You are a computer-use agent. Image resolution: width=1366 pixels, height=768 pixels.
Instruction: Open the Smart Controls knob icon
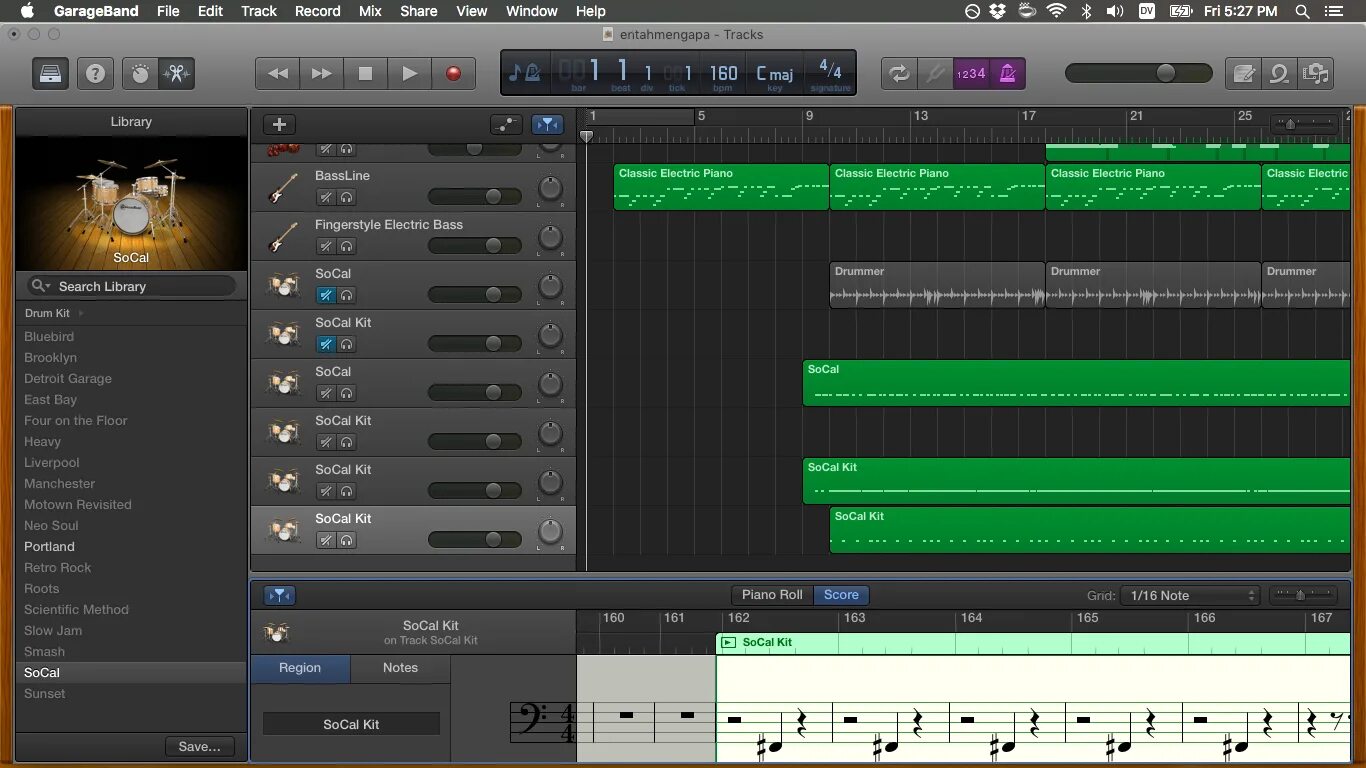tap(141, 72)
